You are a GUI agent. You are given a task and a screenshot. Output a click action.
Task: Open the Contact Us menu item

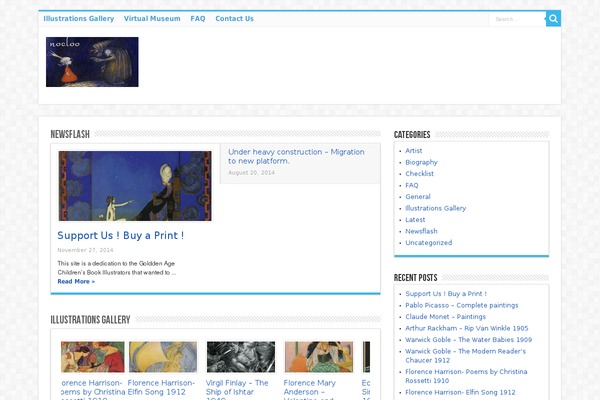click(x=234, y=18)
